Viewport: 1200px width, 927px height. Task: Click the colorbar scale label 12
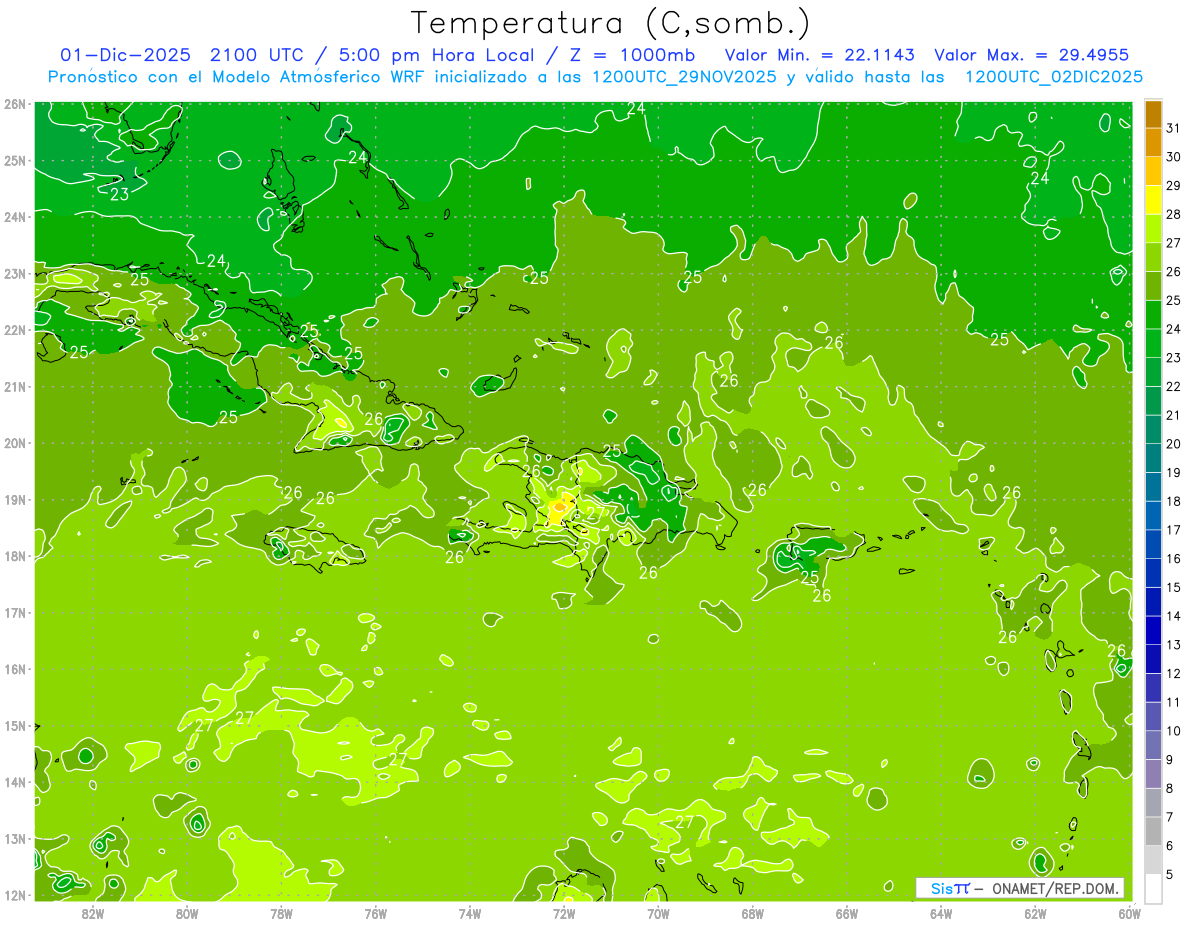(x=1173, y=673)
